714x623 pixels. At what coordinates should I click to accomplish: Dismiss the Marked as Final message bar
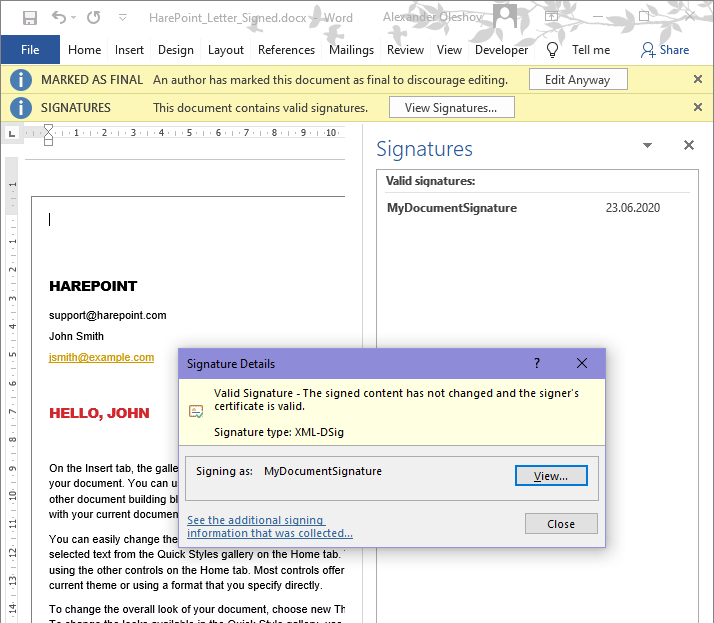(x=698, y=79)
